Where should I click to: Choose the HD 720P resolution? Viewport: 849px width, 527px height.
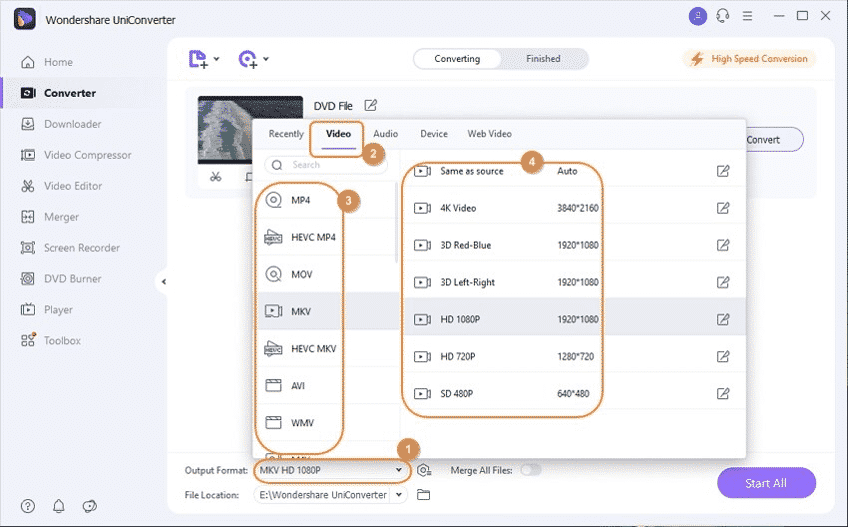(x=574, y=356)
